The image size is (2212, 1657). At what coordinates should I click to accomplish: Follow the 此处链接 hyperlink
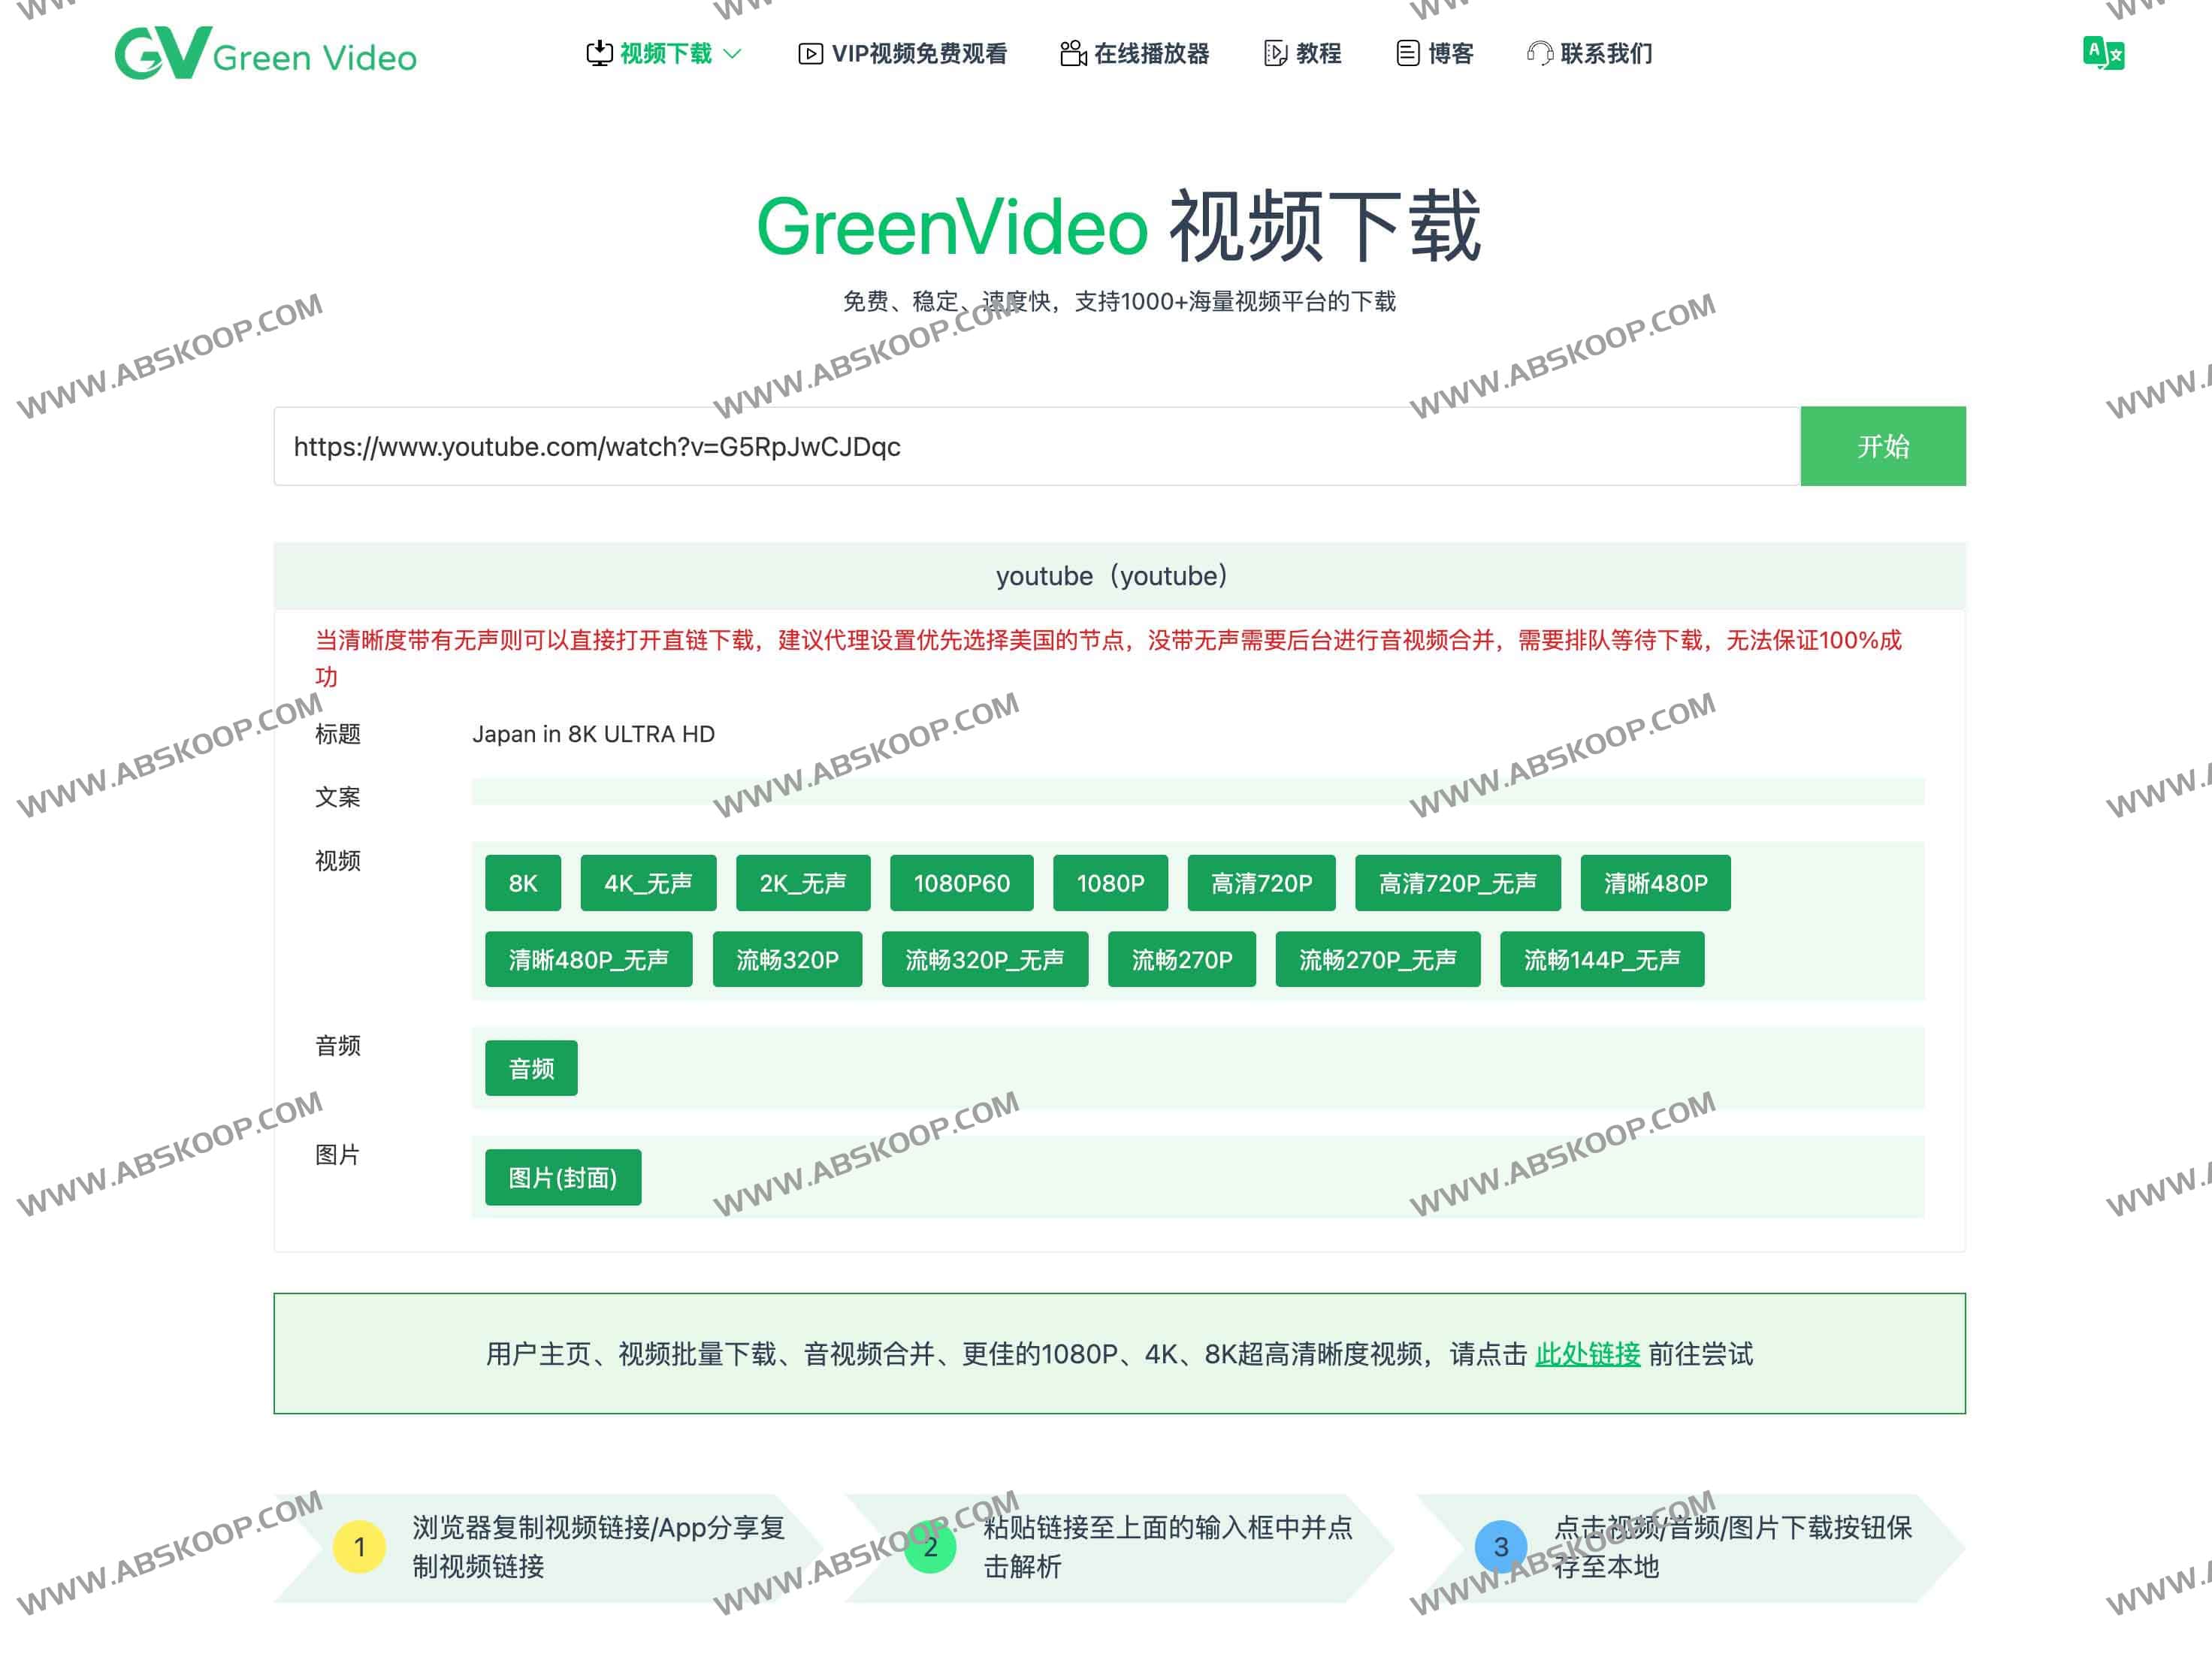coord(1587,1353)
